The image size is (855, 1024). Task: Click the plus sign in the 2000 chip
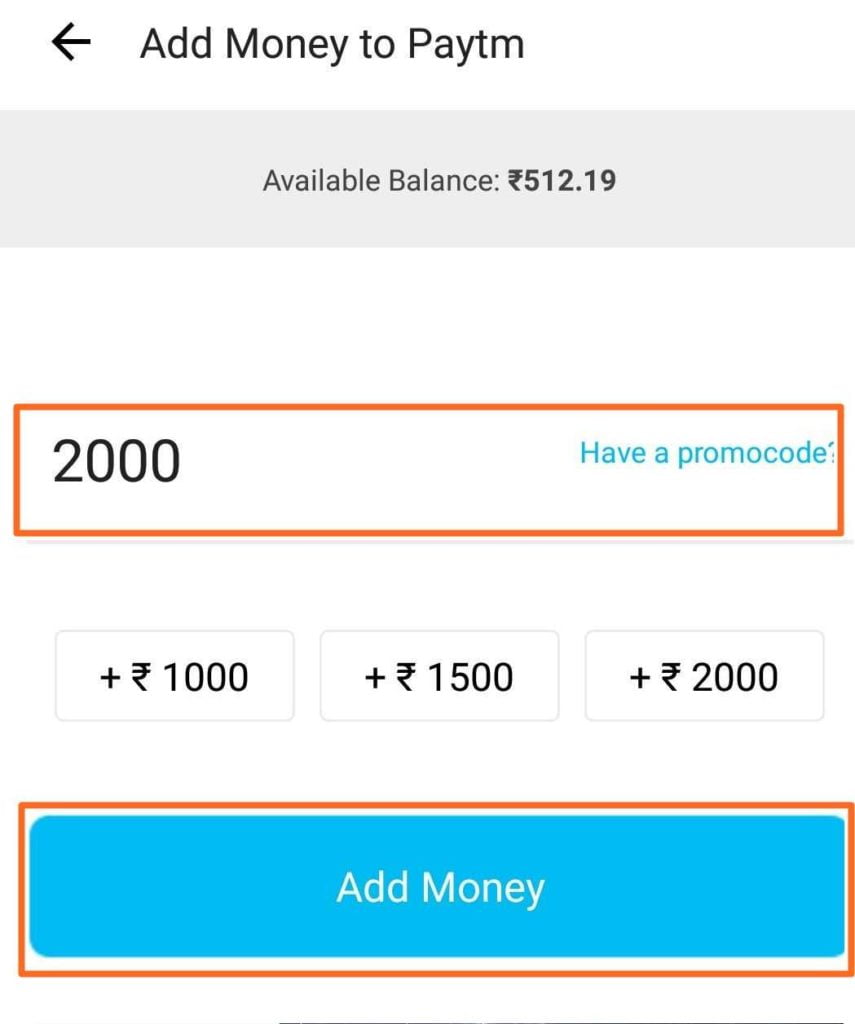640,678
